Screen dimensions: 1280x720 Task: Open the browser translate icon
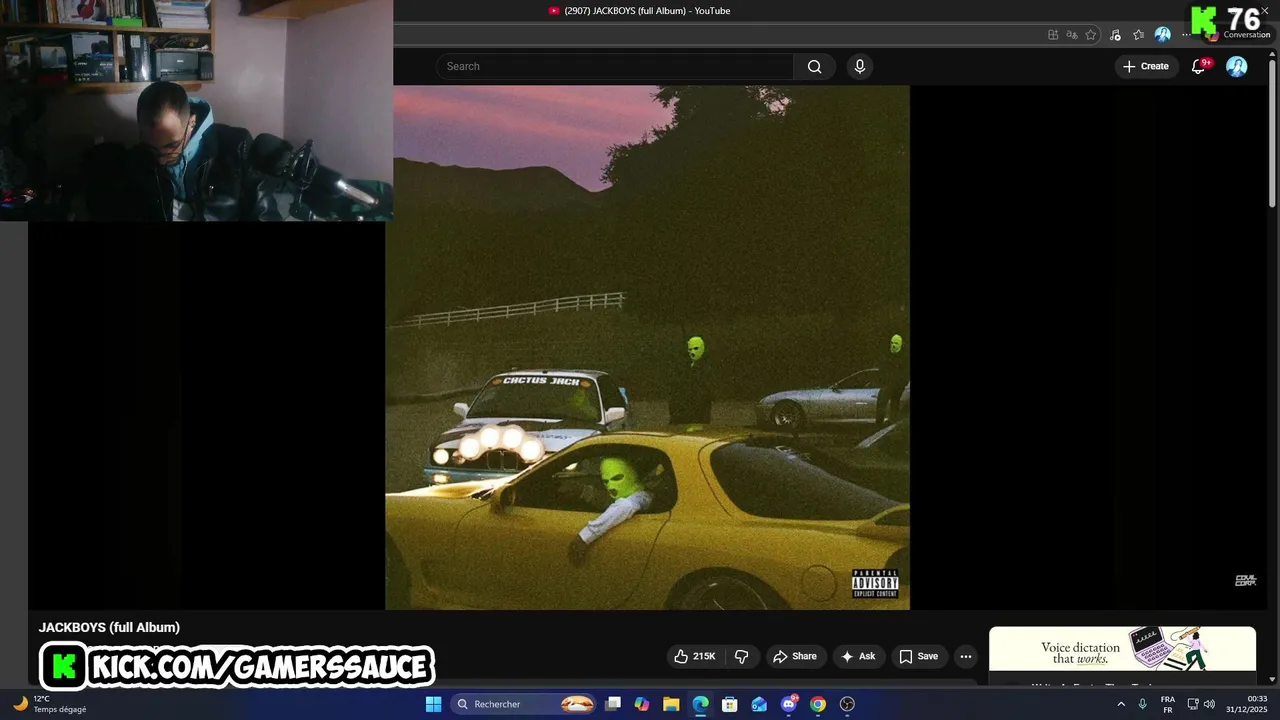tap(1071, 34)
